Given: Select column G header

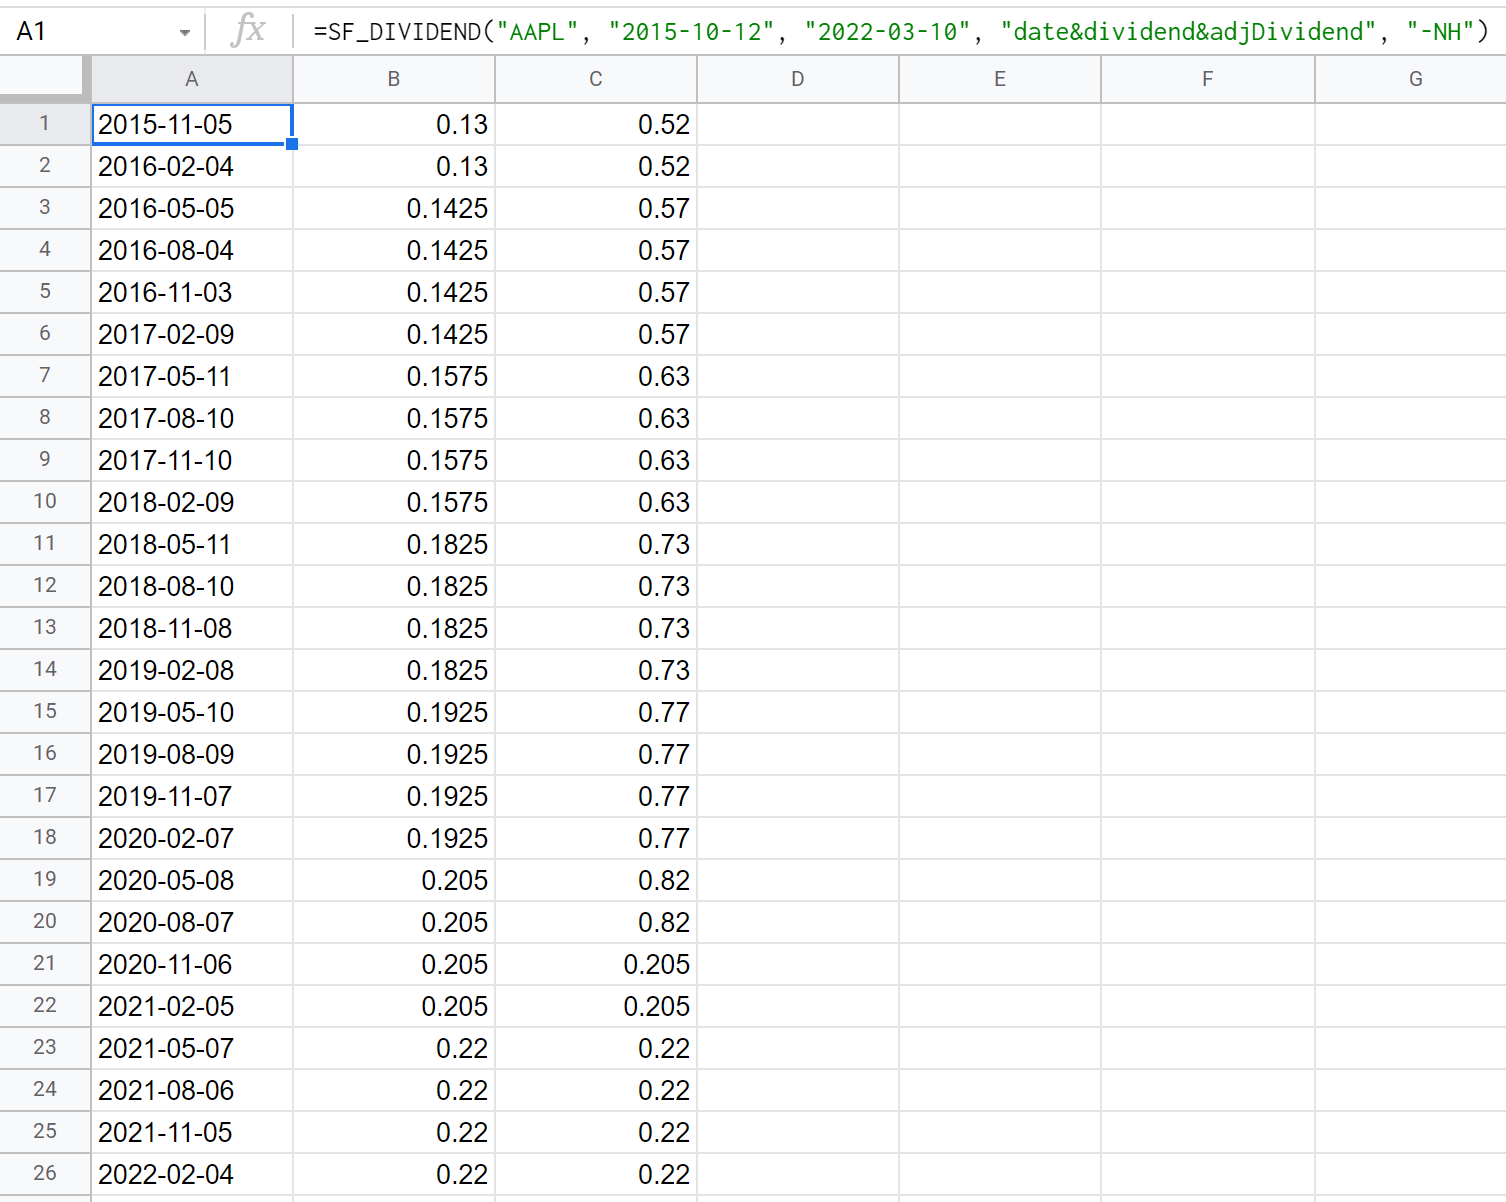Looking at the screenshot, I should pos(1411,79).
